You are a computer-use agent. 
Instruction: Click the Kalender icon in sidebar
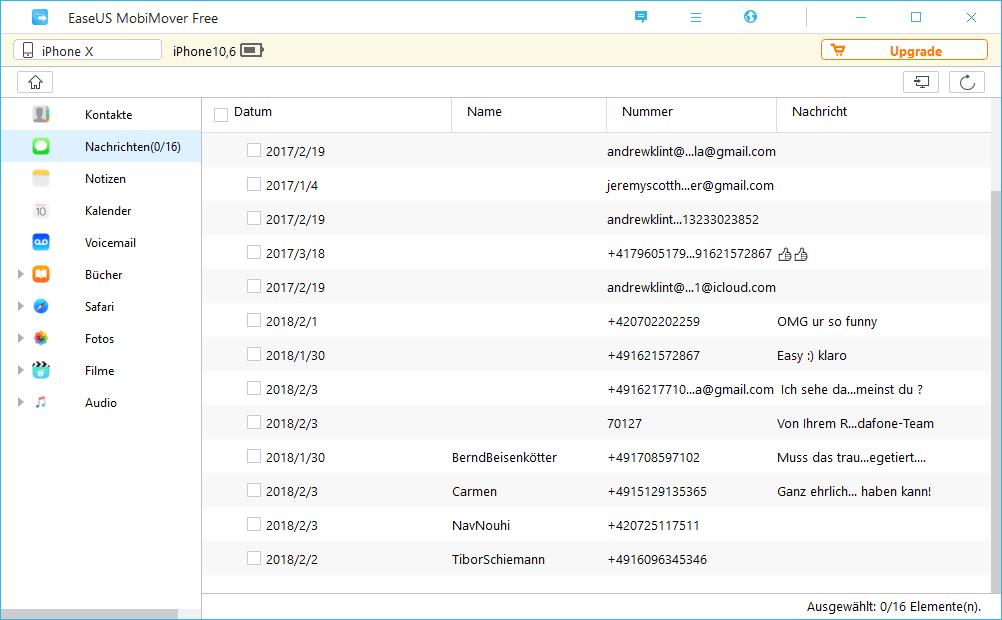[x=41, y=211]
